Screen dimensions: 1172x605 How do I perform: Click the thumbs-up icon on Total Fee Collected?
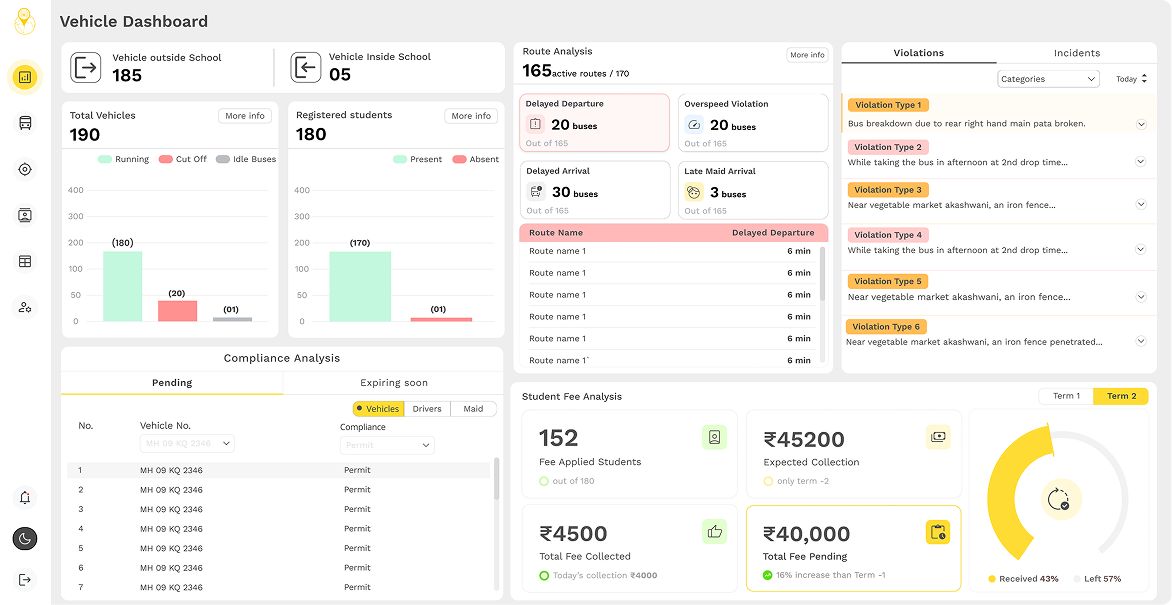[715, 531]
